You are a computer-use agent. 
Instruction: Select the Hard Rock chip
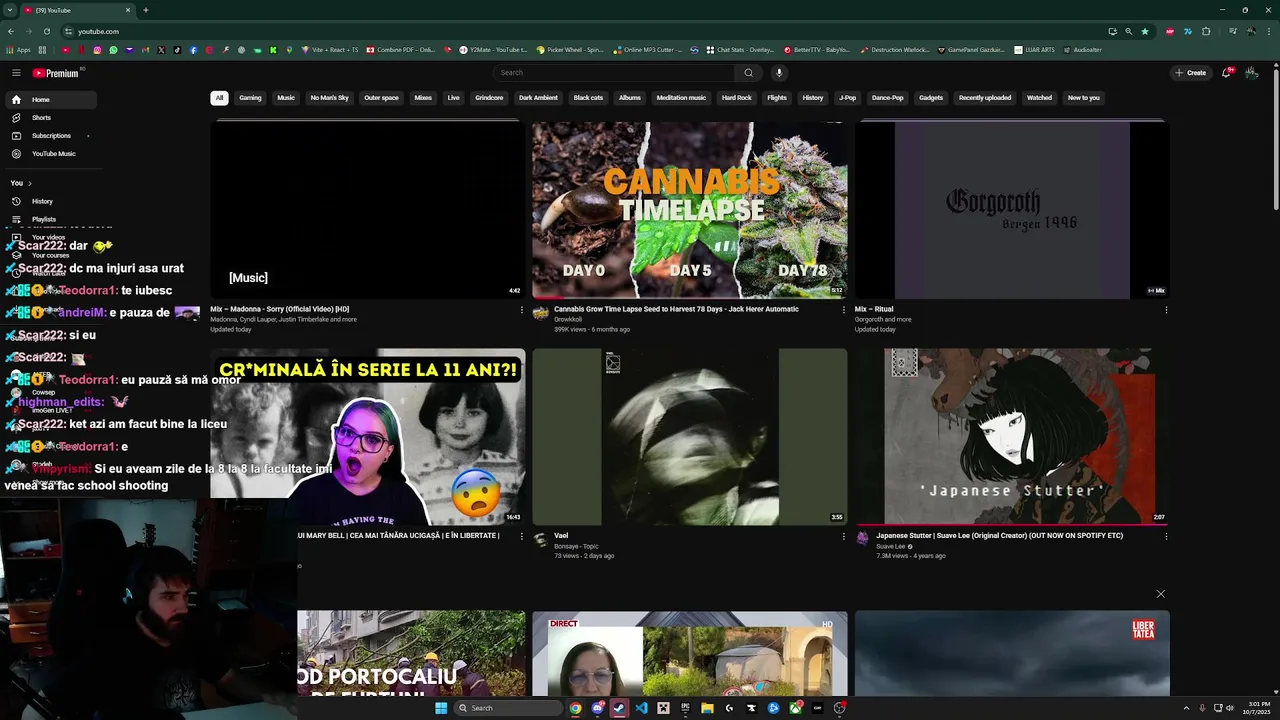737,98
